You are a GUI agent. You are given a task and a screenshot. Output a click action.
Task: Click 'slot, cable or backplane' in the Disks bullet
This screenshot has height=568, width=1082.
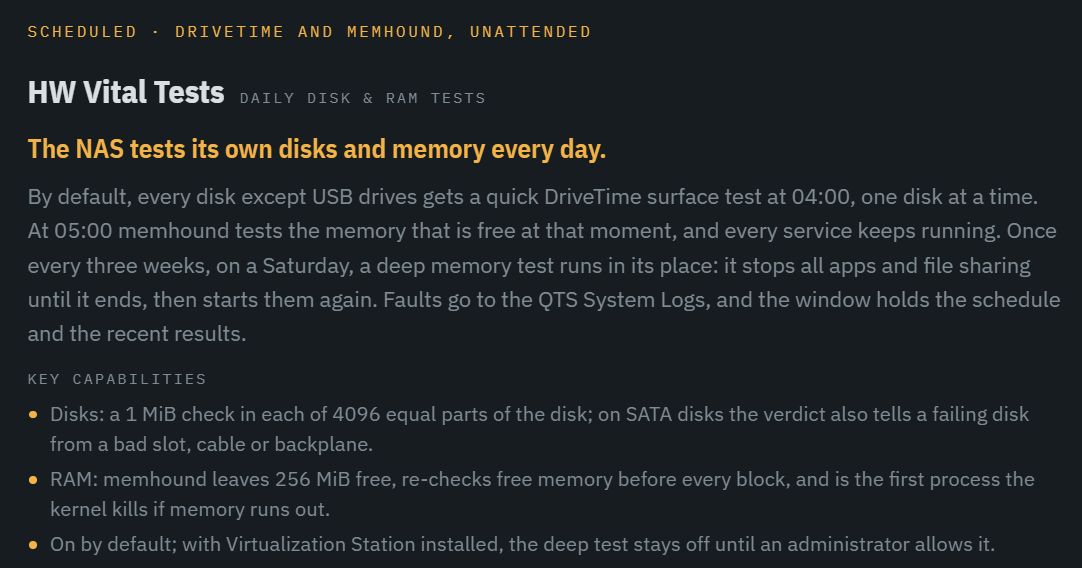coord(270,444)
